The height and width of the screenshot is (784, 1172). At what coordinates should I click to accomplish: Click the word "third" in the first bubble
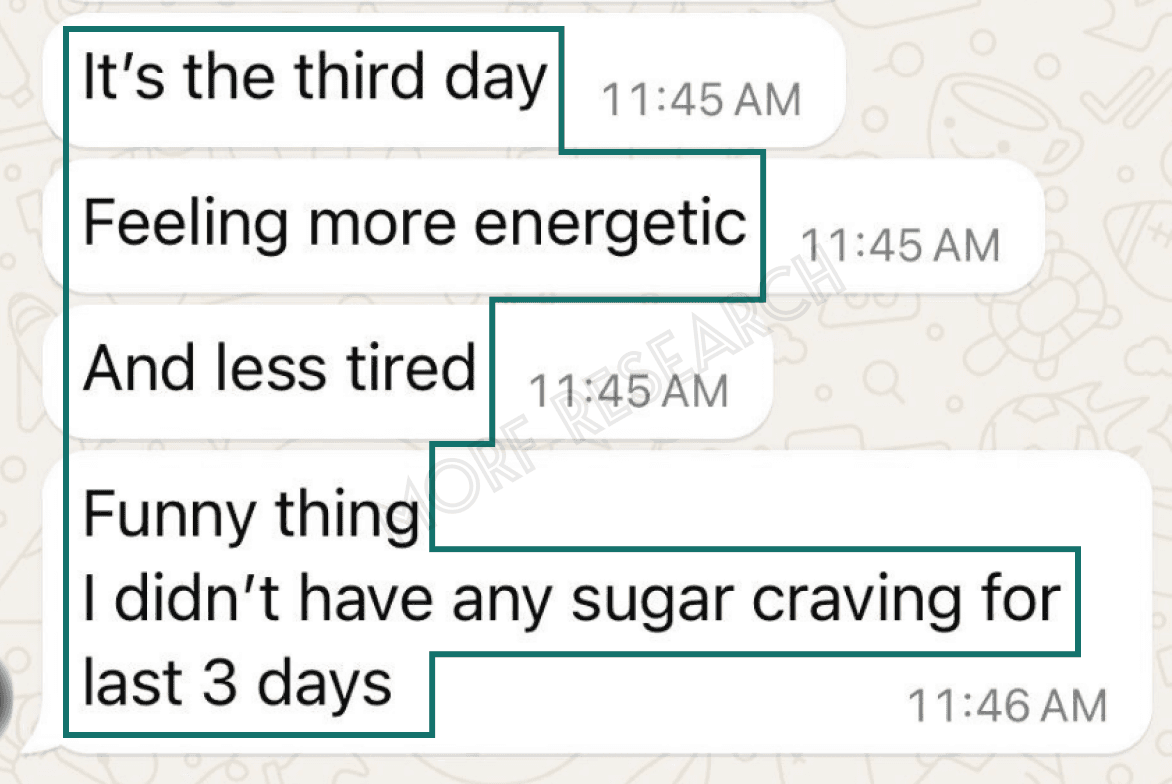360,76
